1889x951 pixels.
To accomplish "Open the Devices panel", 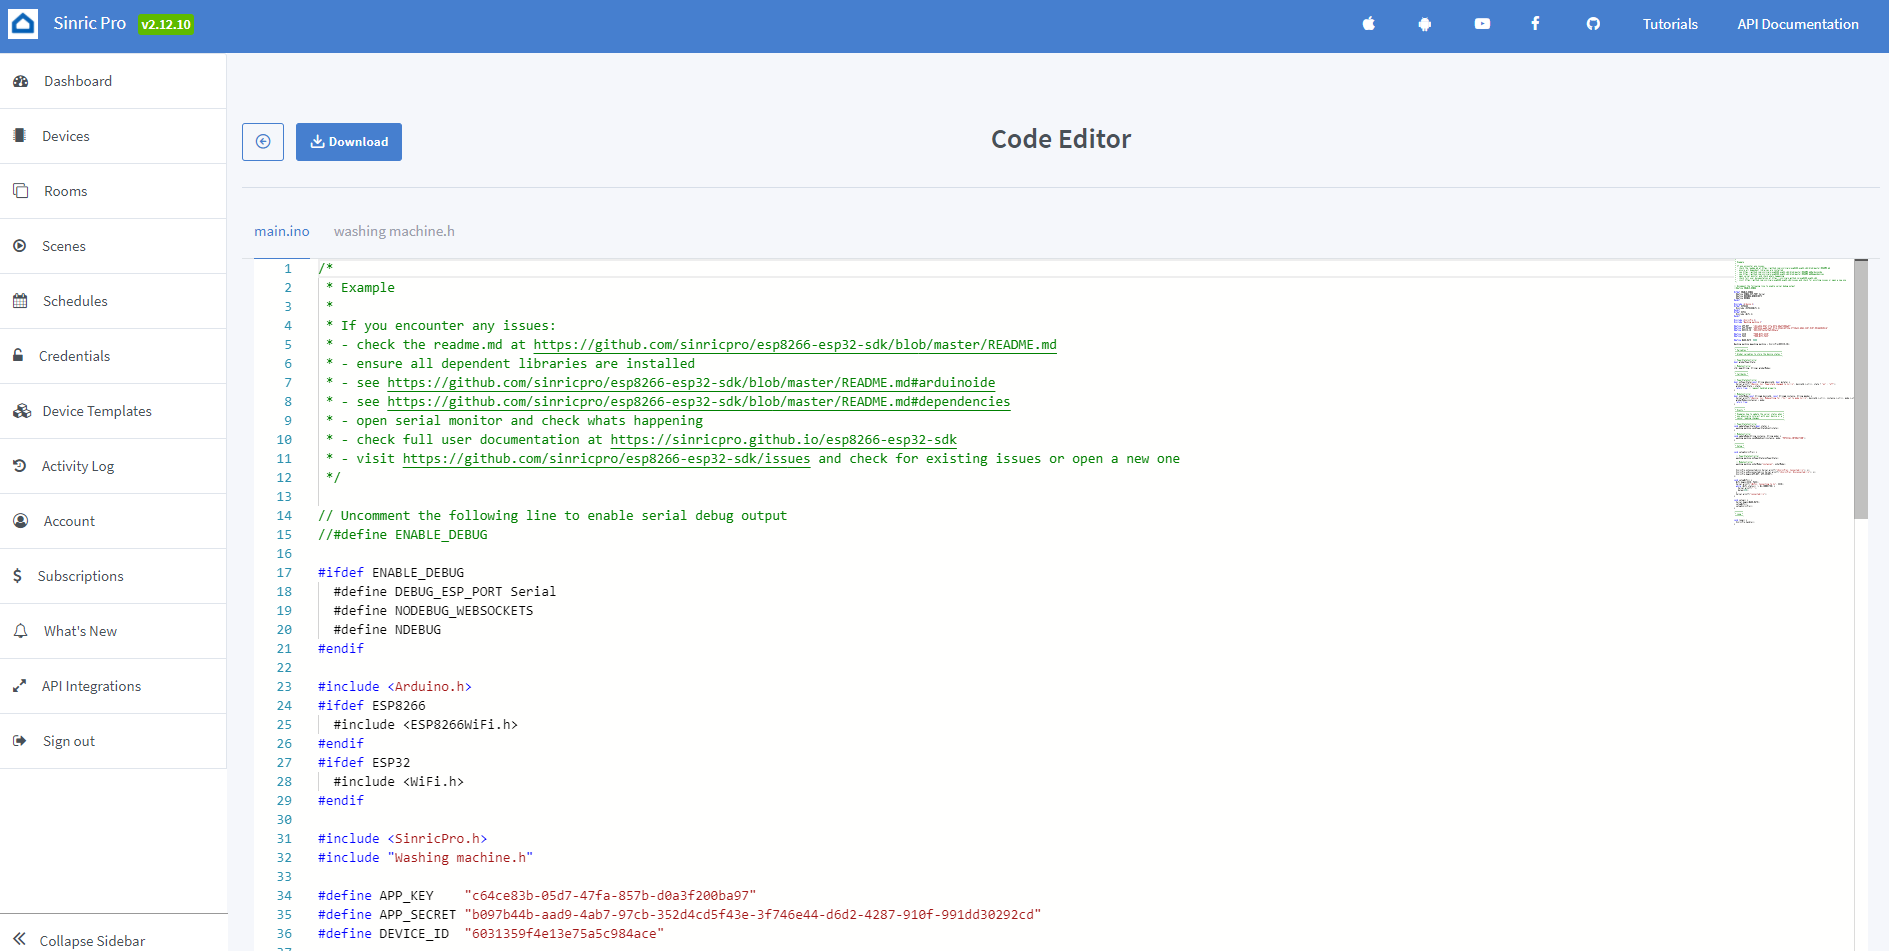I will click(x=66, y=135).
